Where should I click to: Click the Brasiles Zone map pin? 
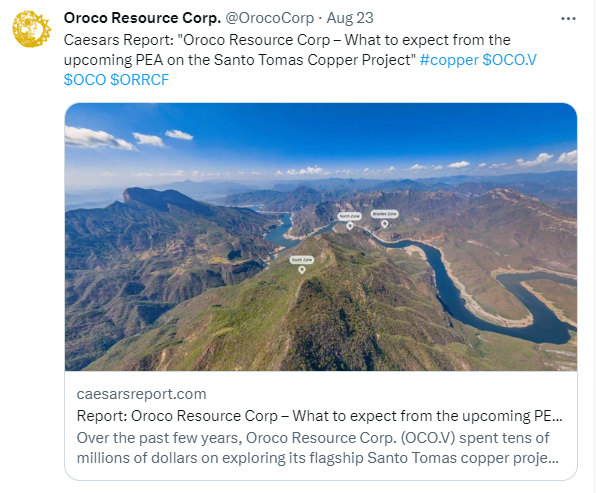pos(385,224)
